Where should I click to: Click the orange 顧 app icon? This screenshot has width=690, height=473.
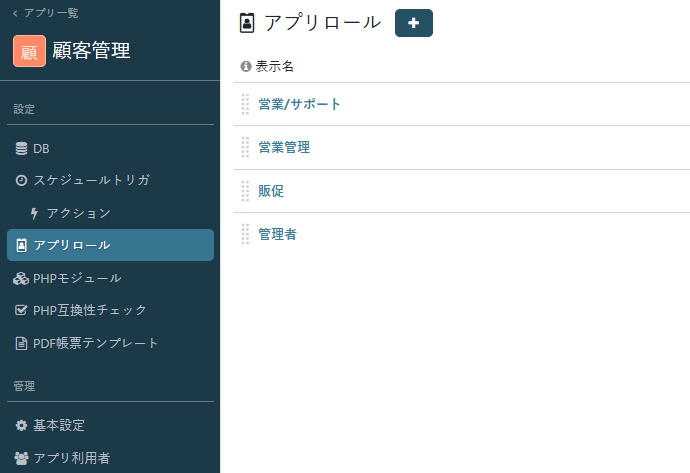(x=29, y=51)
